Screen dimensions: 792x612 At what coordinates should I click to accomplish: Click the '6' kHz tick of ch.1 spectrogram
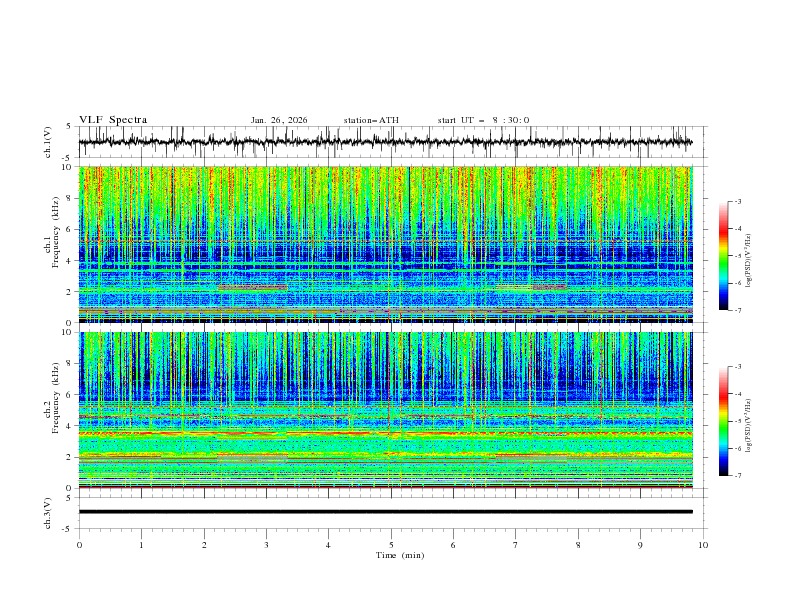click(69, 229)
